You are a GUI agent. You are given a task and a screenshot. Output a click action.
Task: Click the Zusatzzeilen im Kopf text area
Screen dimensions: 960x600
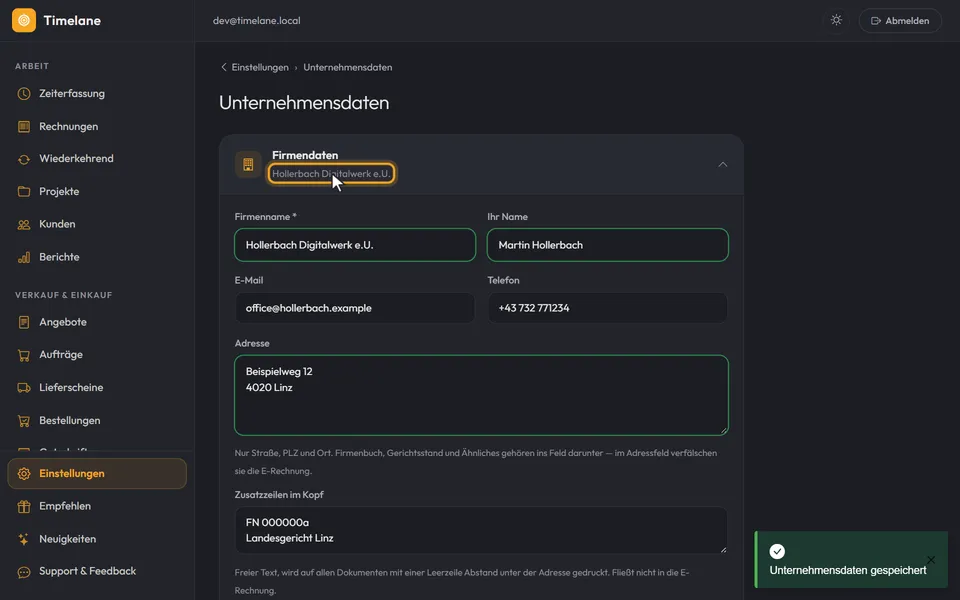pos(481,530)
